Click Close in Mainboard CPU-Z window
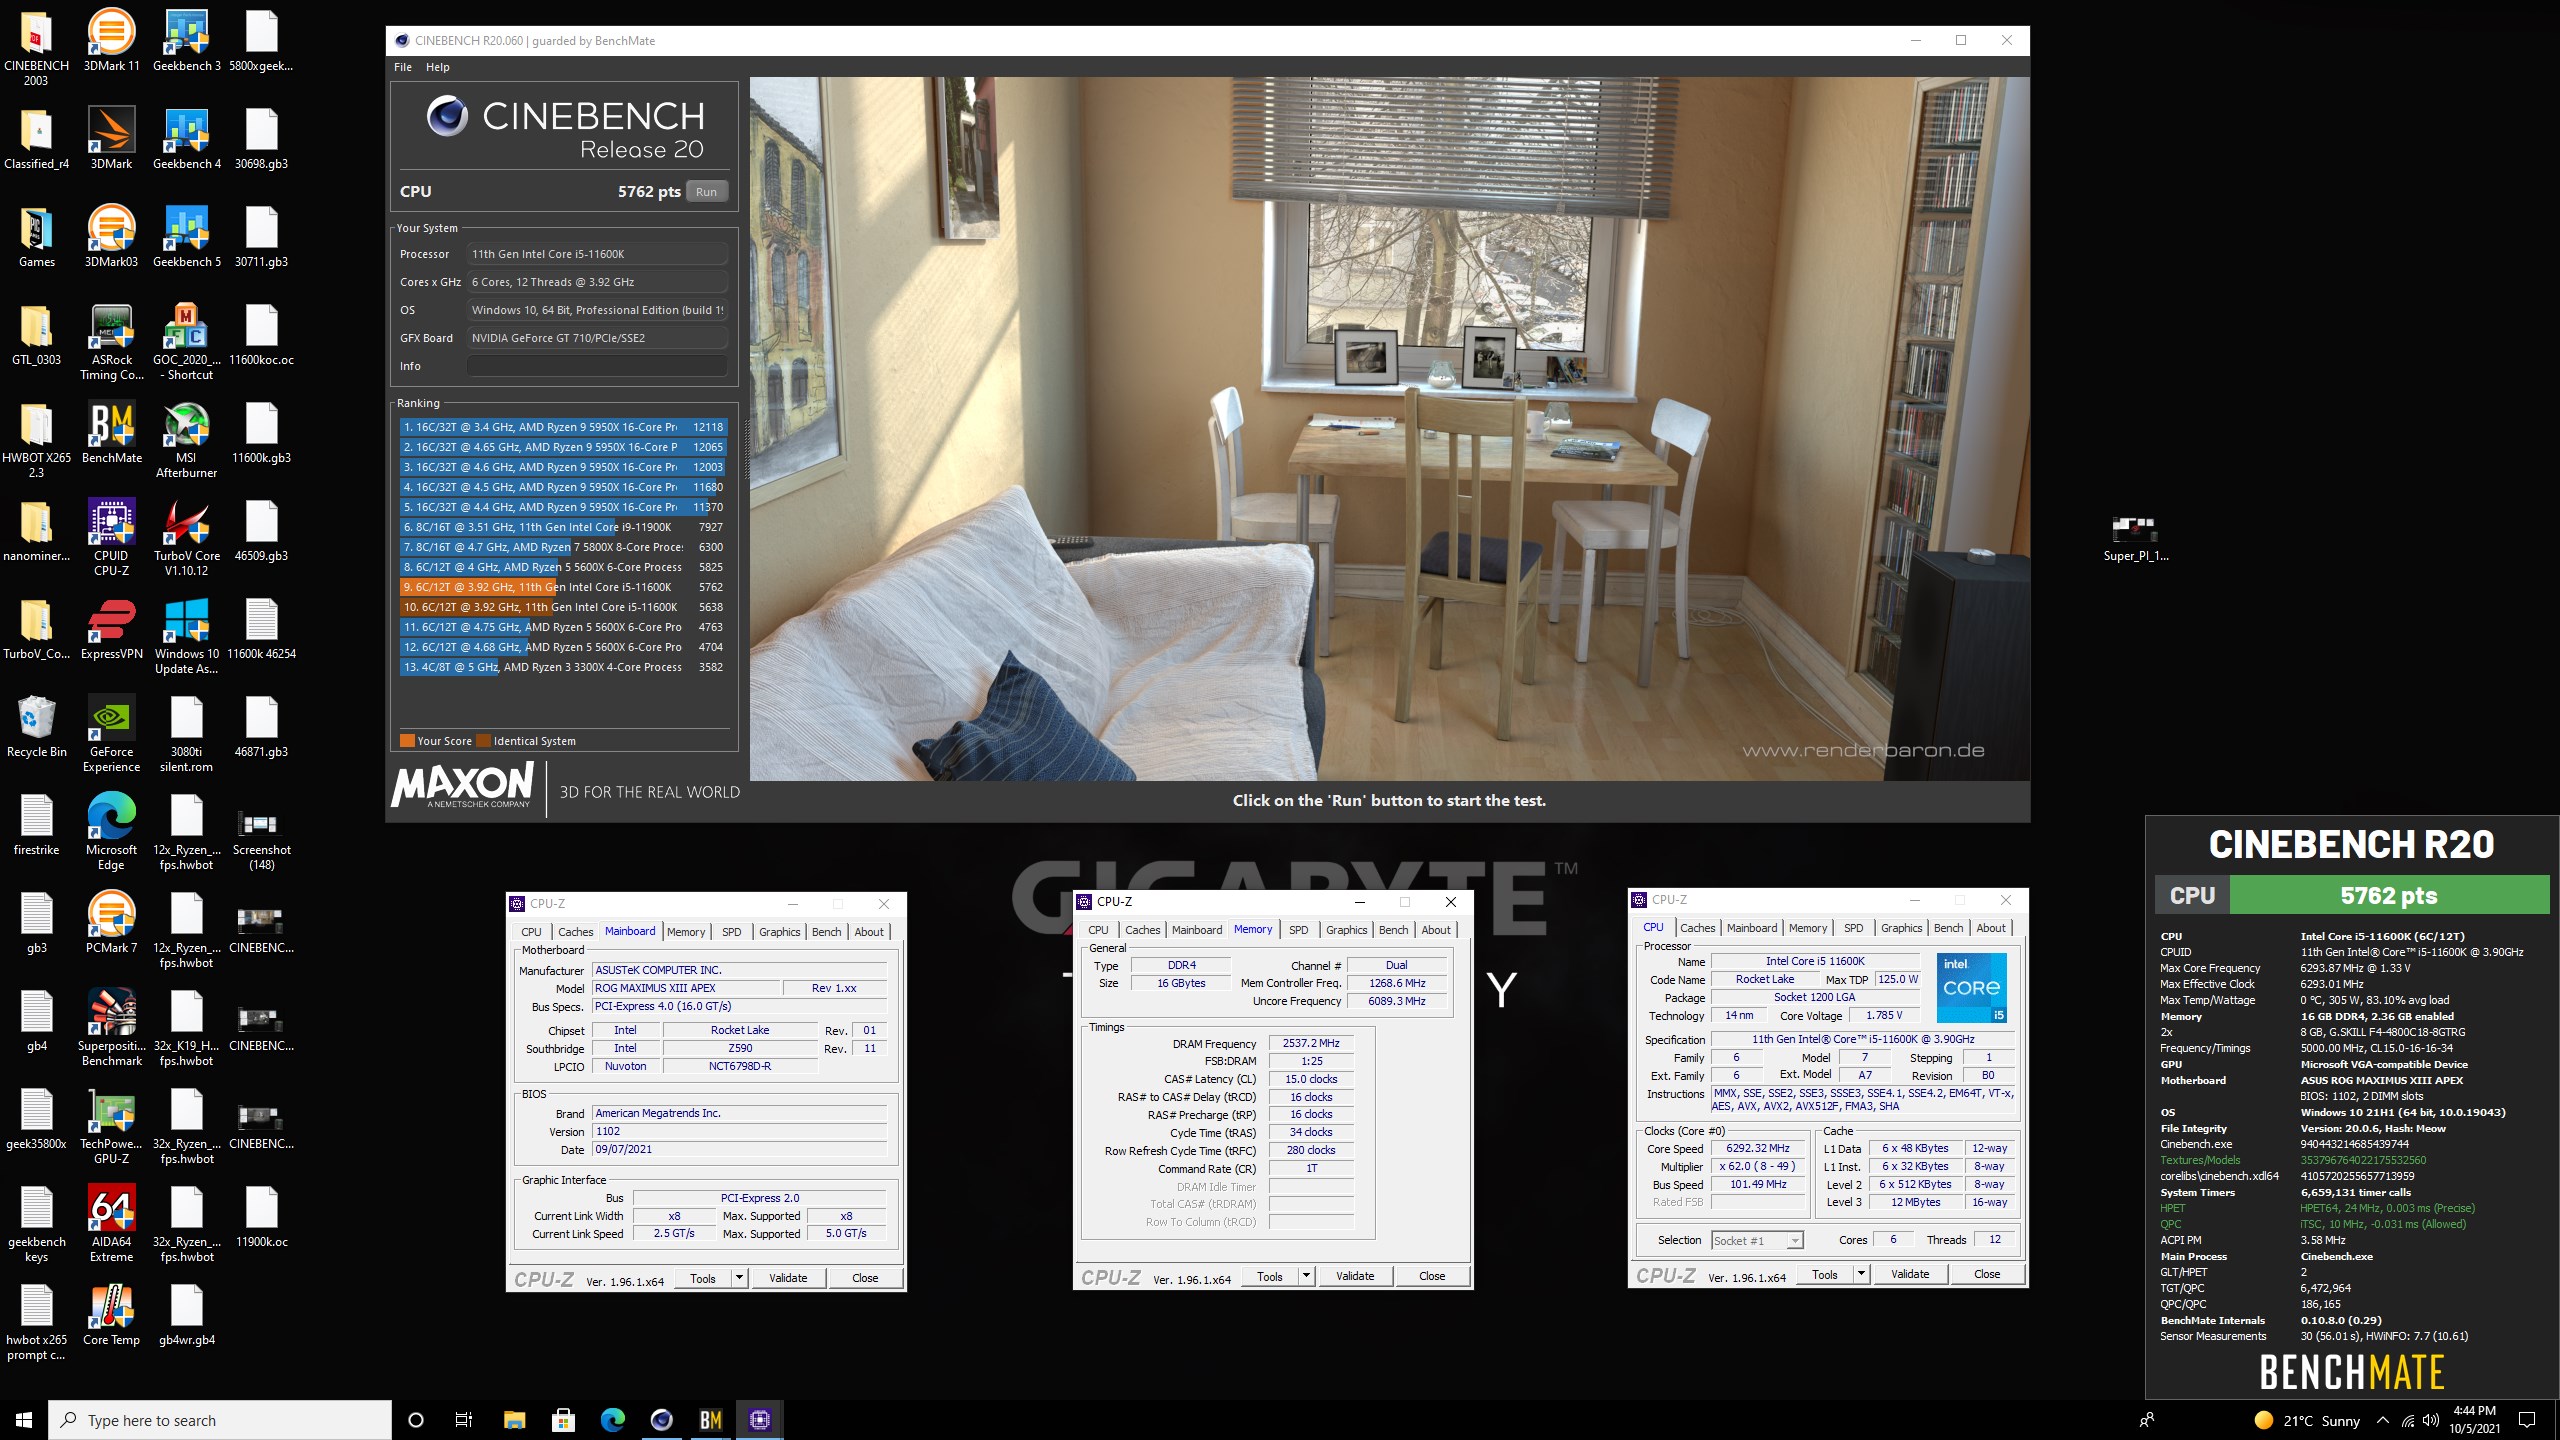 (865, 1277)
